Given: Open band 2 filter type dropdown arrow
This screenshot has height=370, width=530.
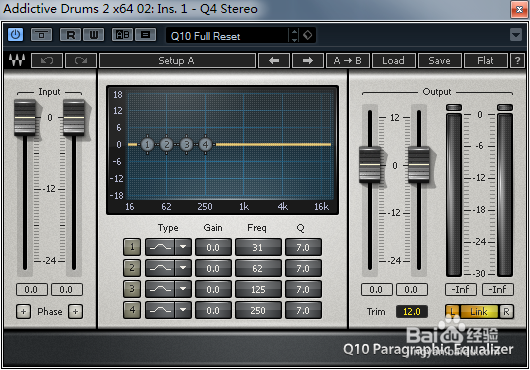Looking at the screenshot, I should pyautogui.click(x=183, y=268).
